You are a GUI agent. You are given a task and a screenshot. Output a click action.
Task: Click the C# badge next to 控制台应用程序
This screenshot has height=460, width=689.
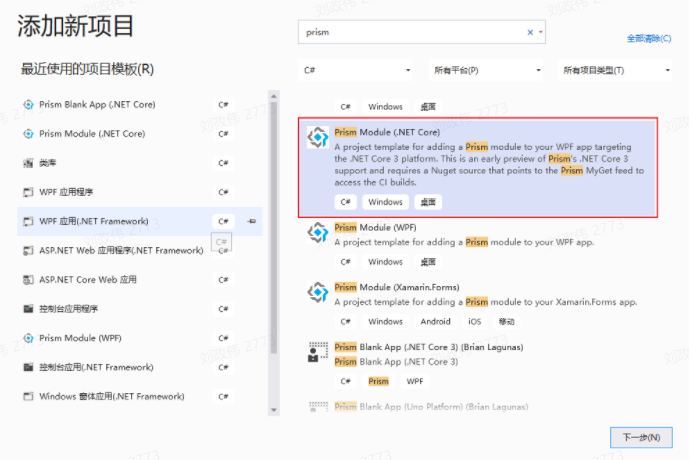pos(223,309)
